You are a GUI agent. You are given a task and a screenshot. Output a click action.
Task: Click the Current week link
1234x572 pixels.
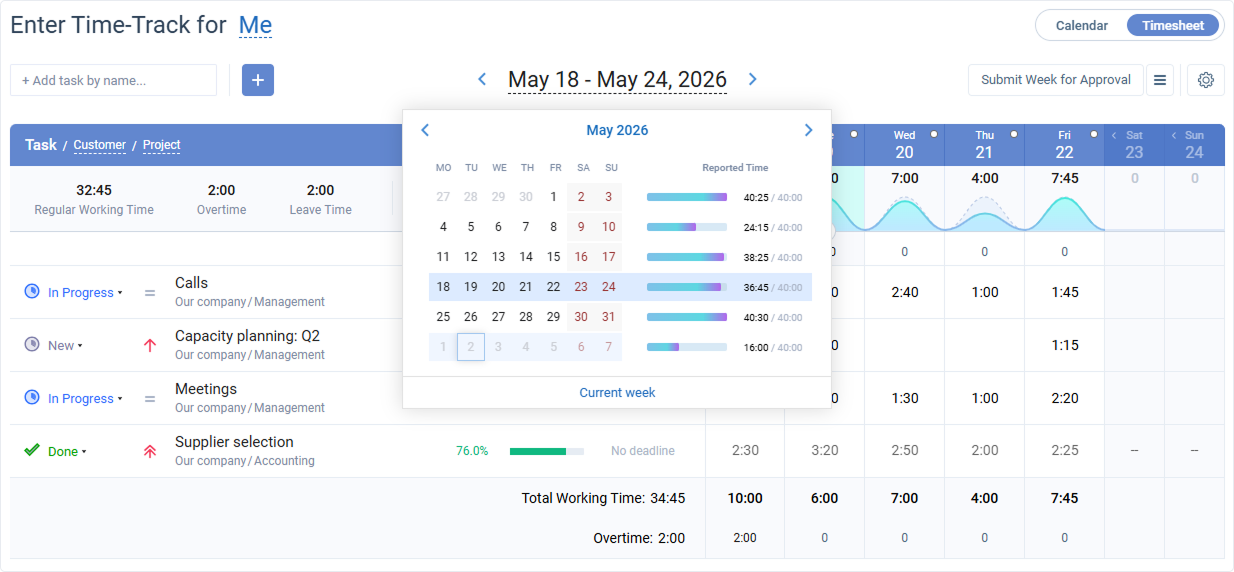click(617, 393)
